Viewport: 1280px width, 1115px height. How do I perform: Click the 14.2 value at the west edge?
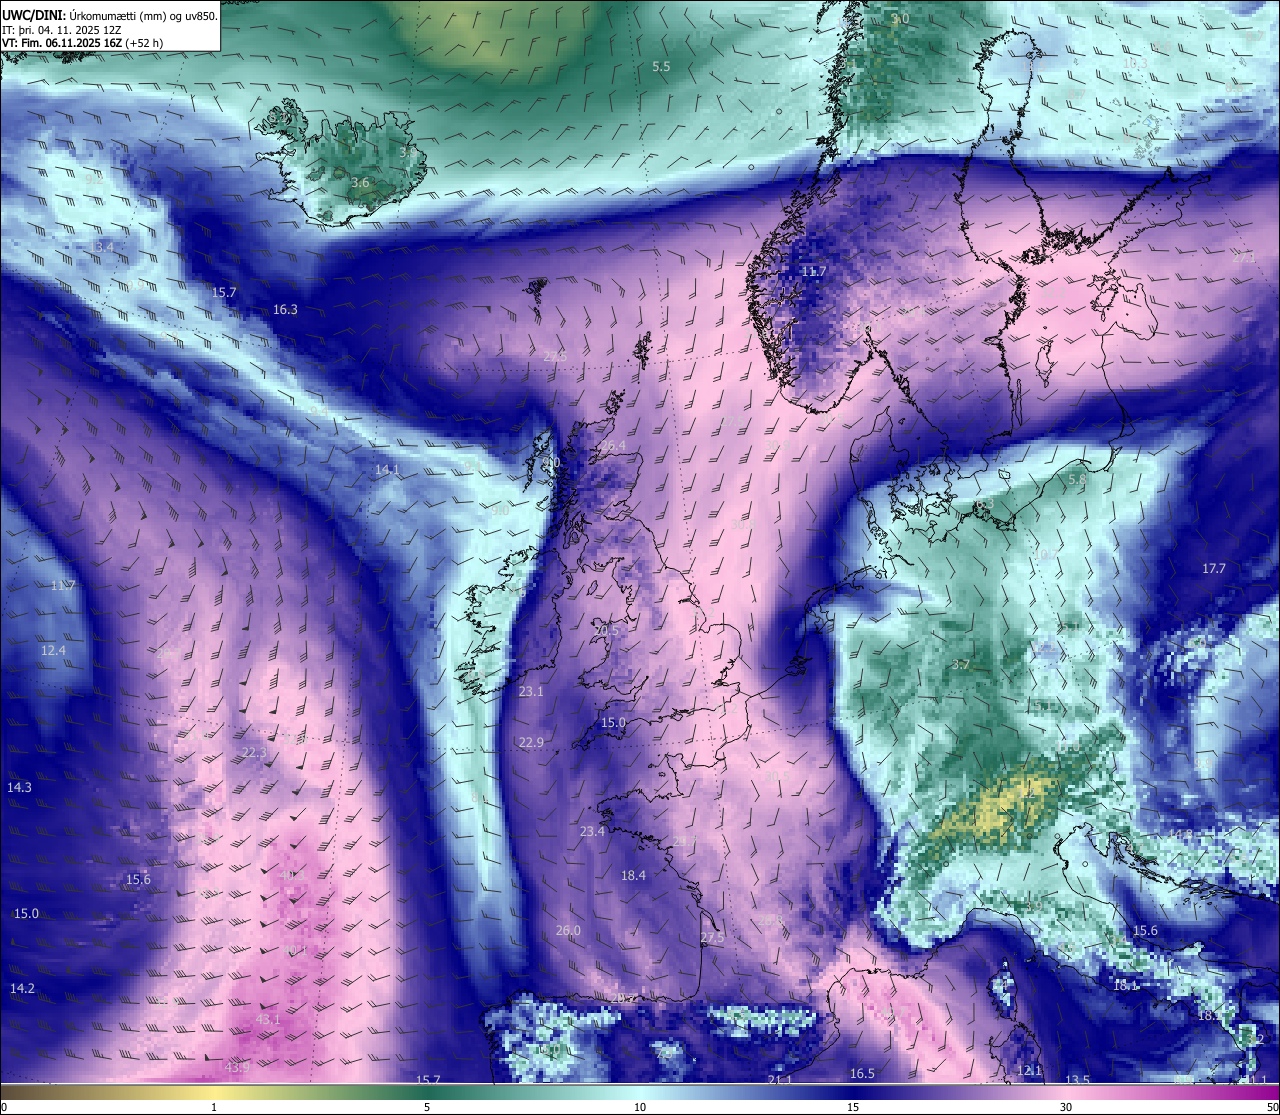coord(22,988)
